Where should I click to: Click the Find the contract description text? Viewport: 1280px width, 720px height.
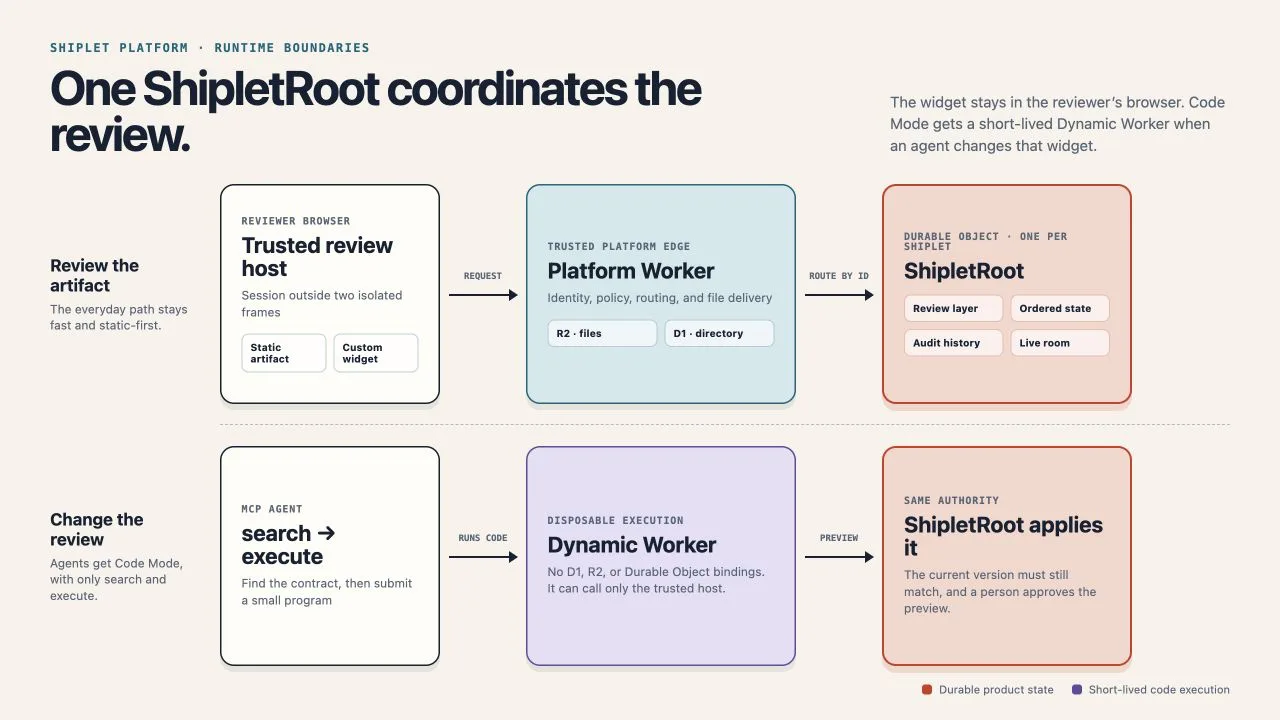pyautogui.click(x=327, y=592)
